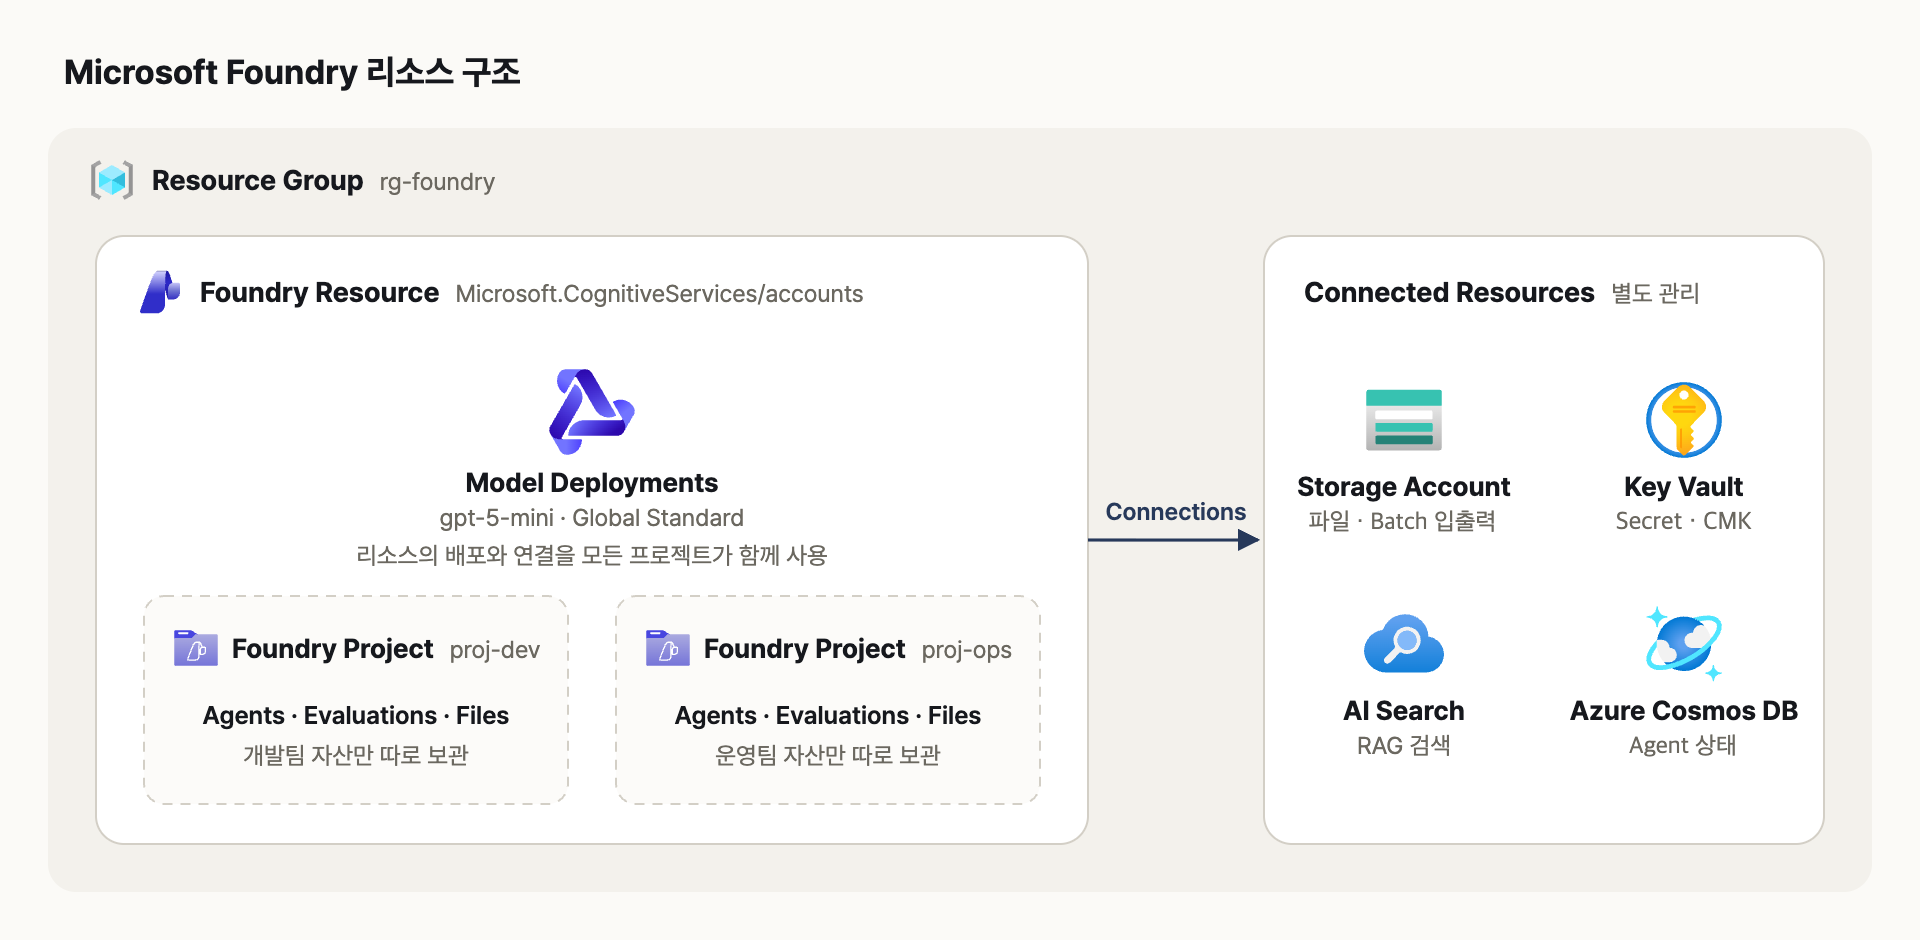Select the AI Search cloud icon
1920x940 pixels.
(1404, 644)
